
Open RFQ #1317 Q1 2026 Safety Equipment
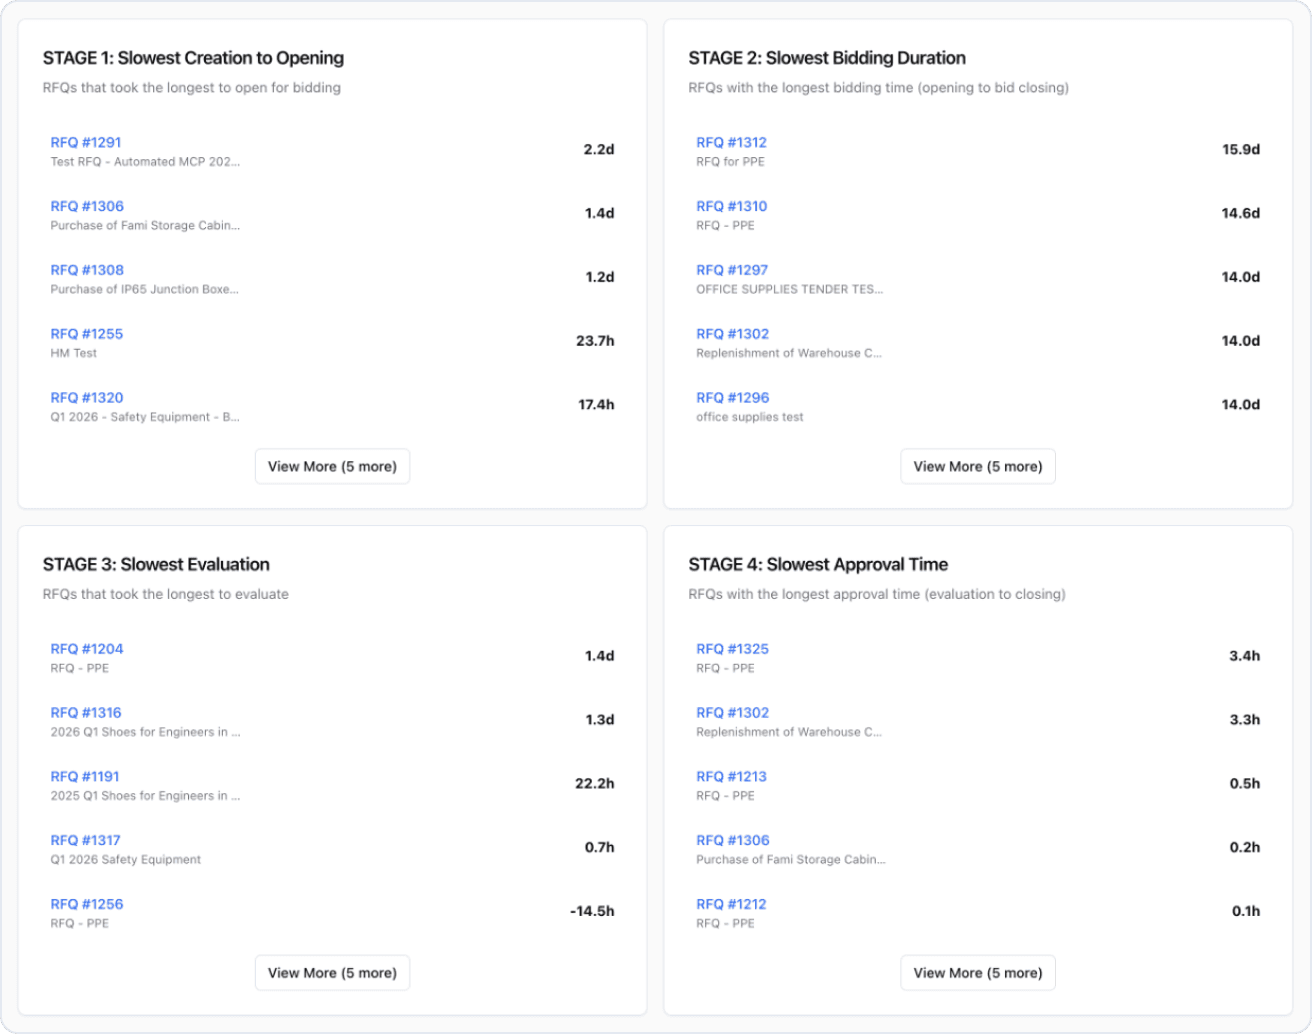pos(85,840)
